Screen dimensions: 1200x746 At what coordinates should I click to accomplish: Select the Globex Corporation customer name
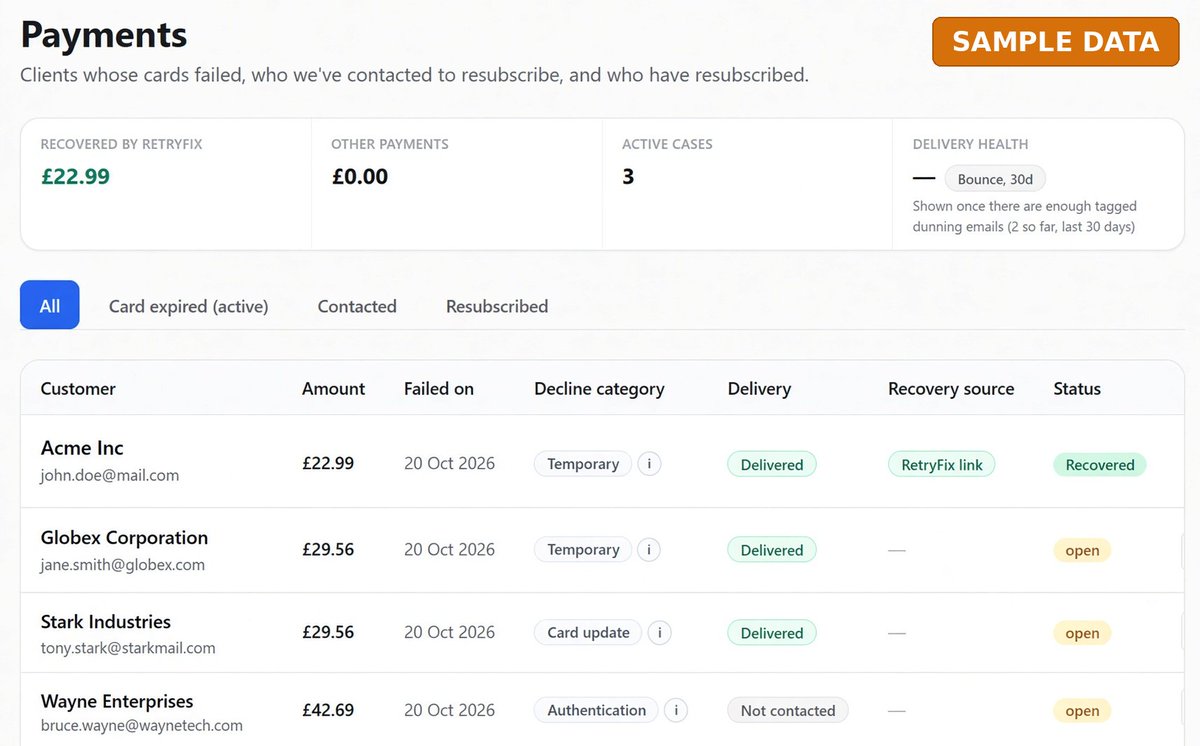(124, 538)
